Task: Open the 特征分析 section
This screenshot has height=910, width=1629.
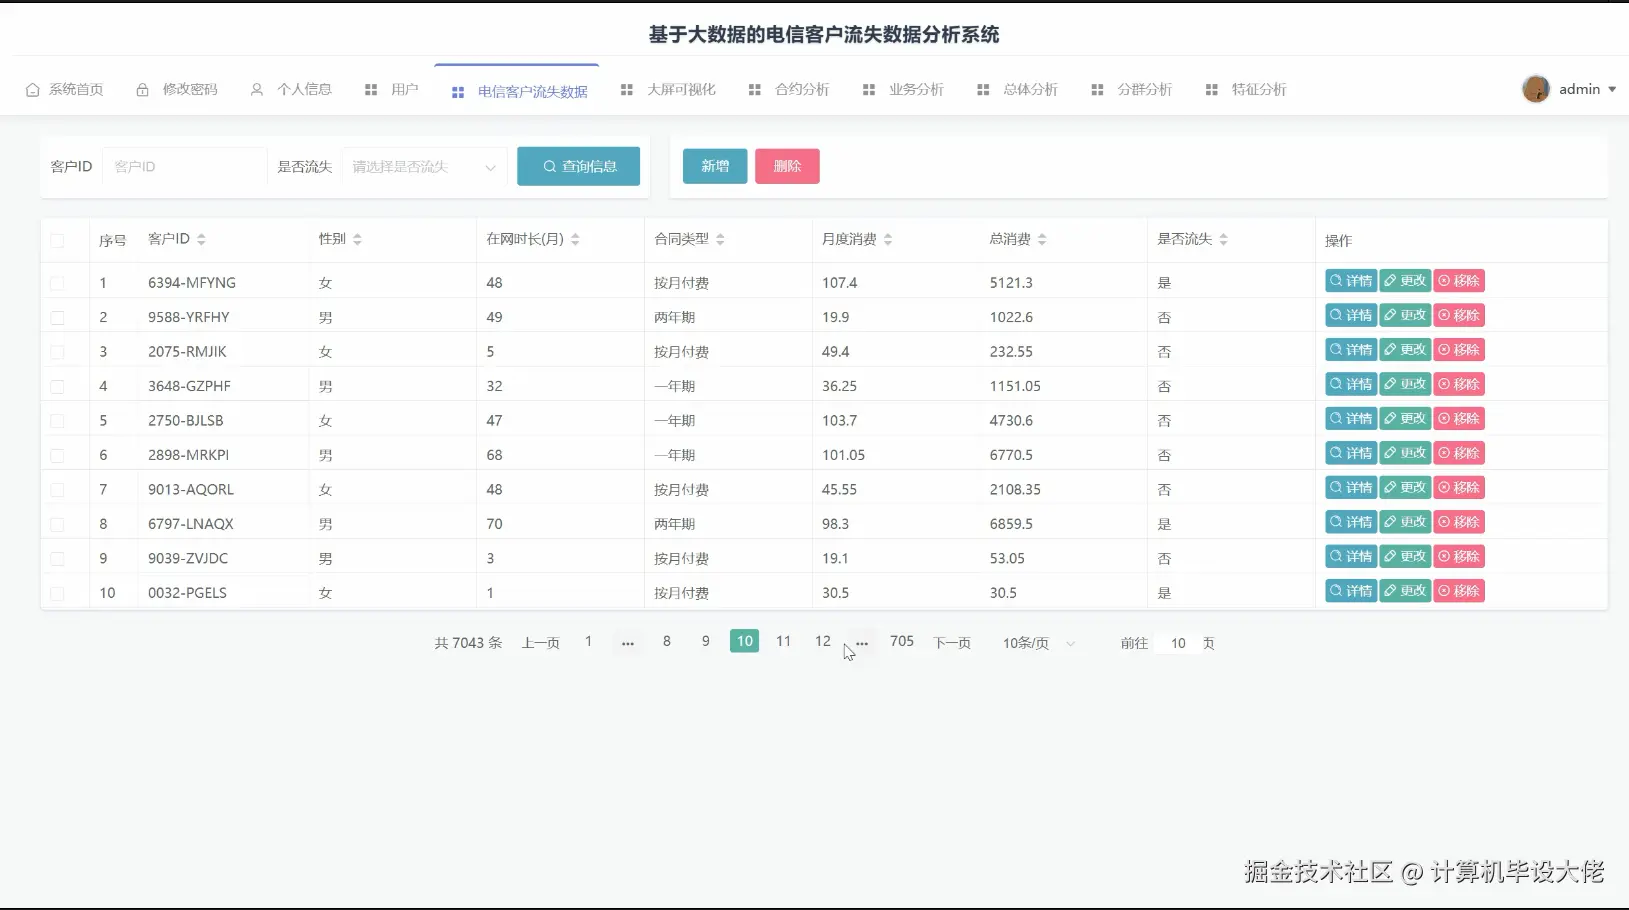Action: click(x=1260, y=89)
